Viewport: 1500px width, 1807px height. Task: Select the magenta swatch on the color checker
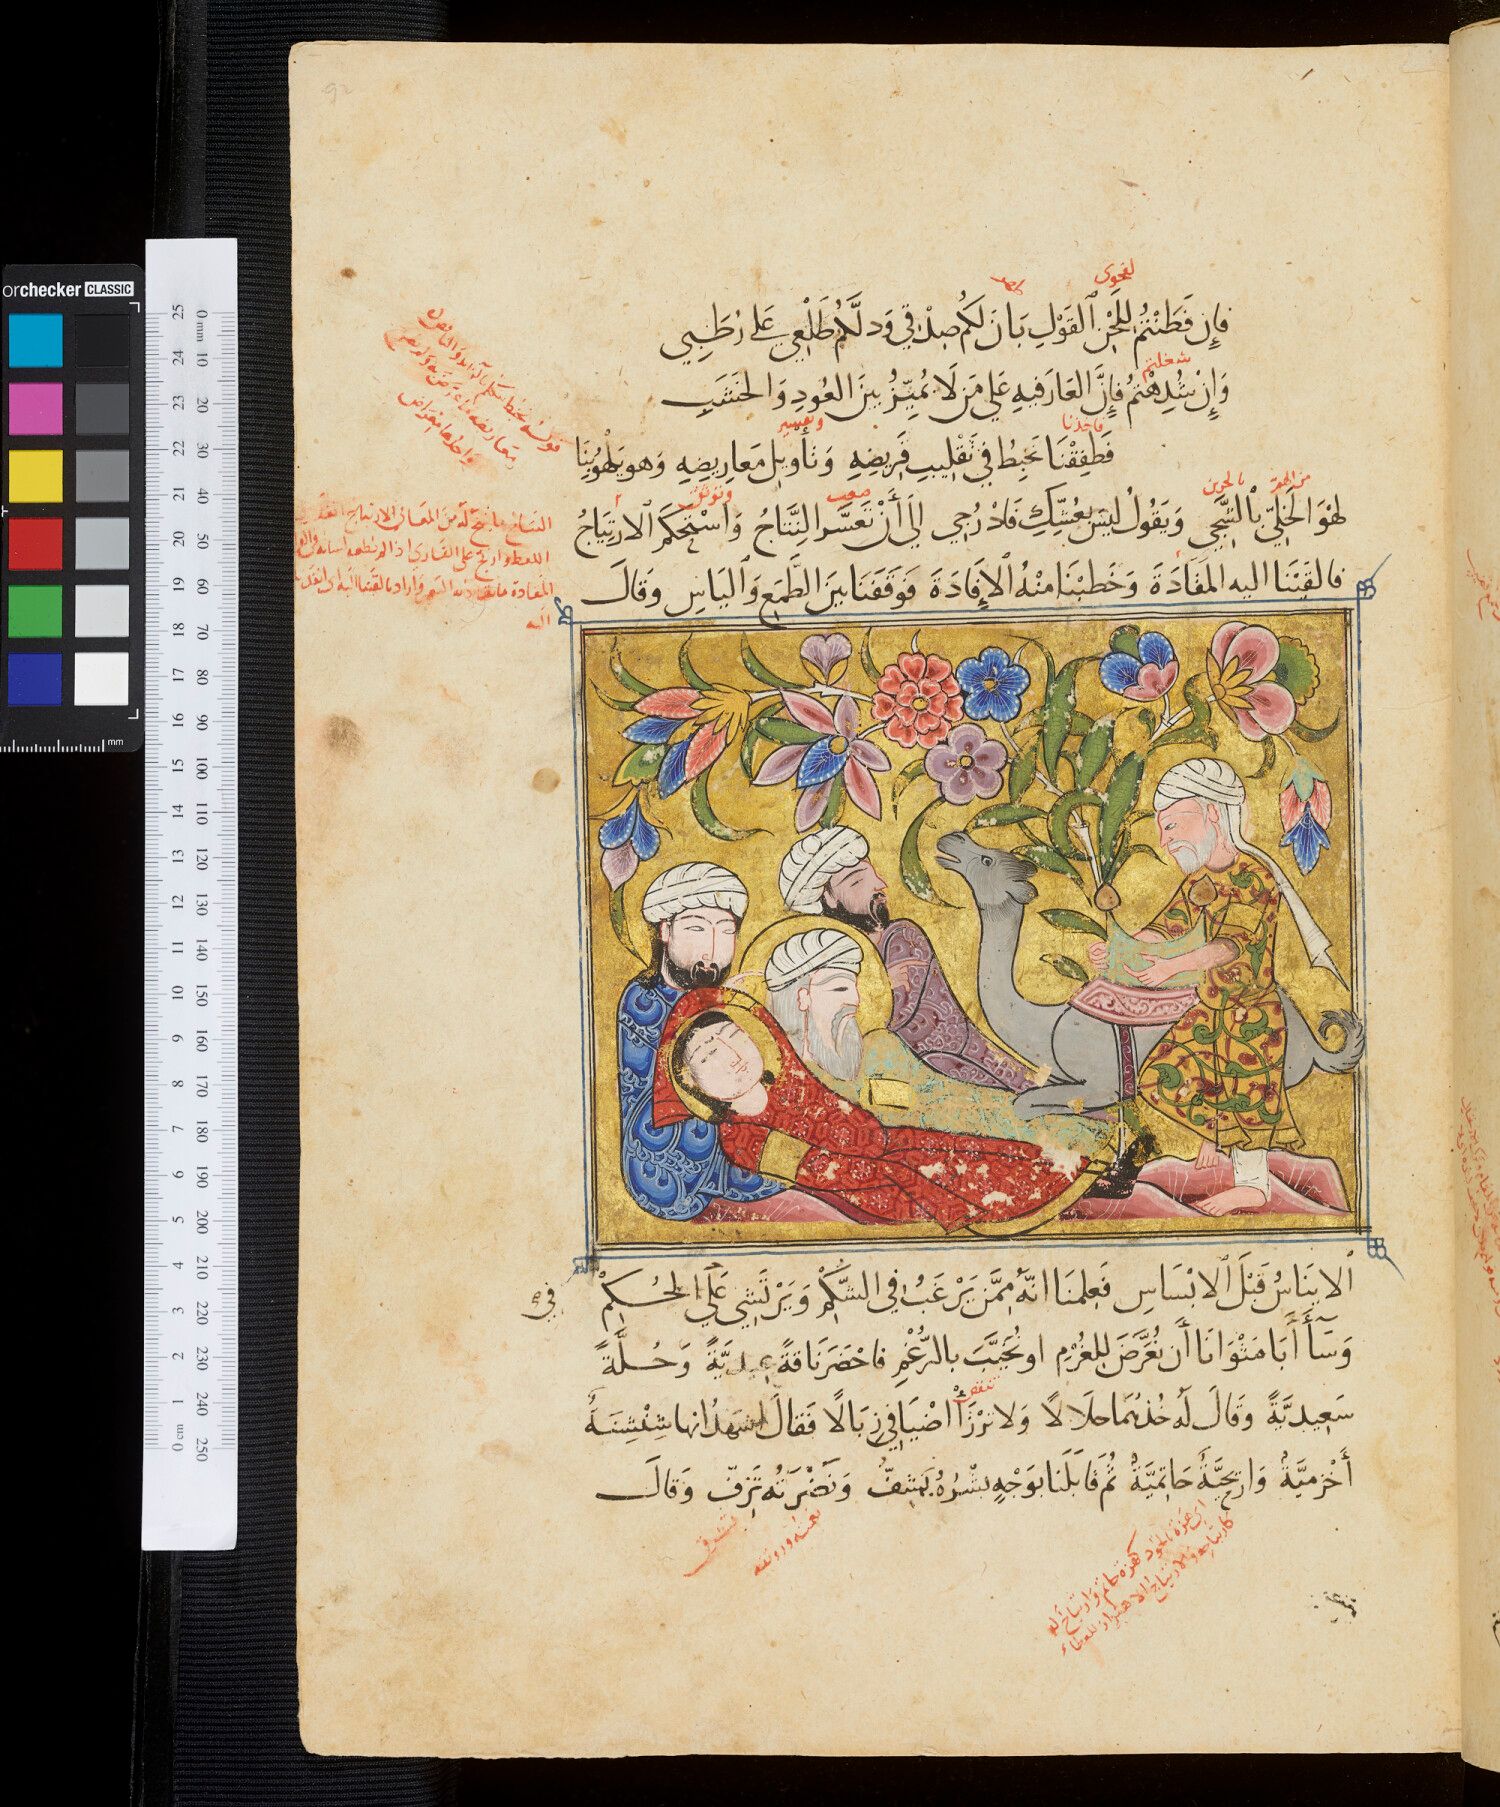point(36,409)
